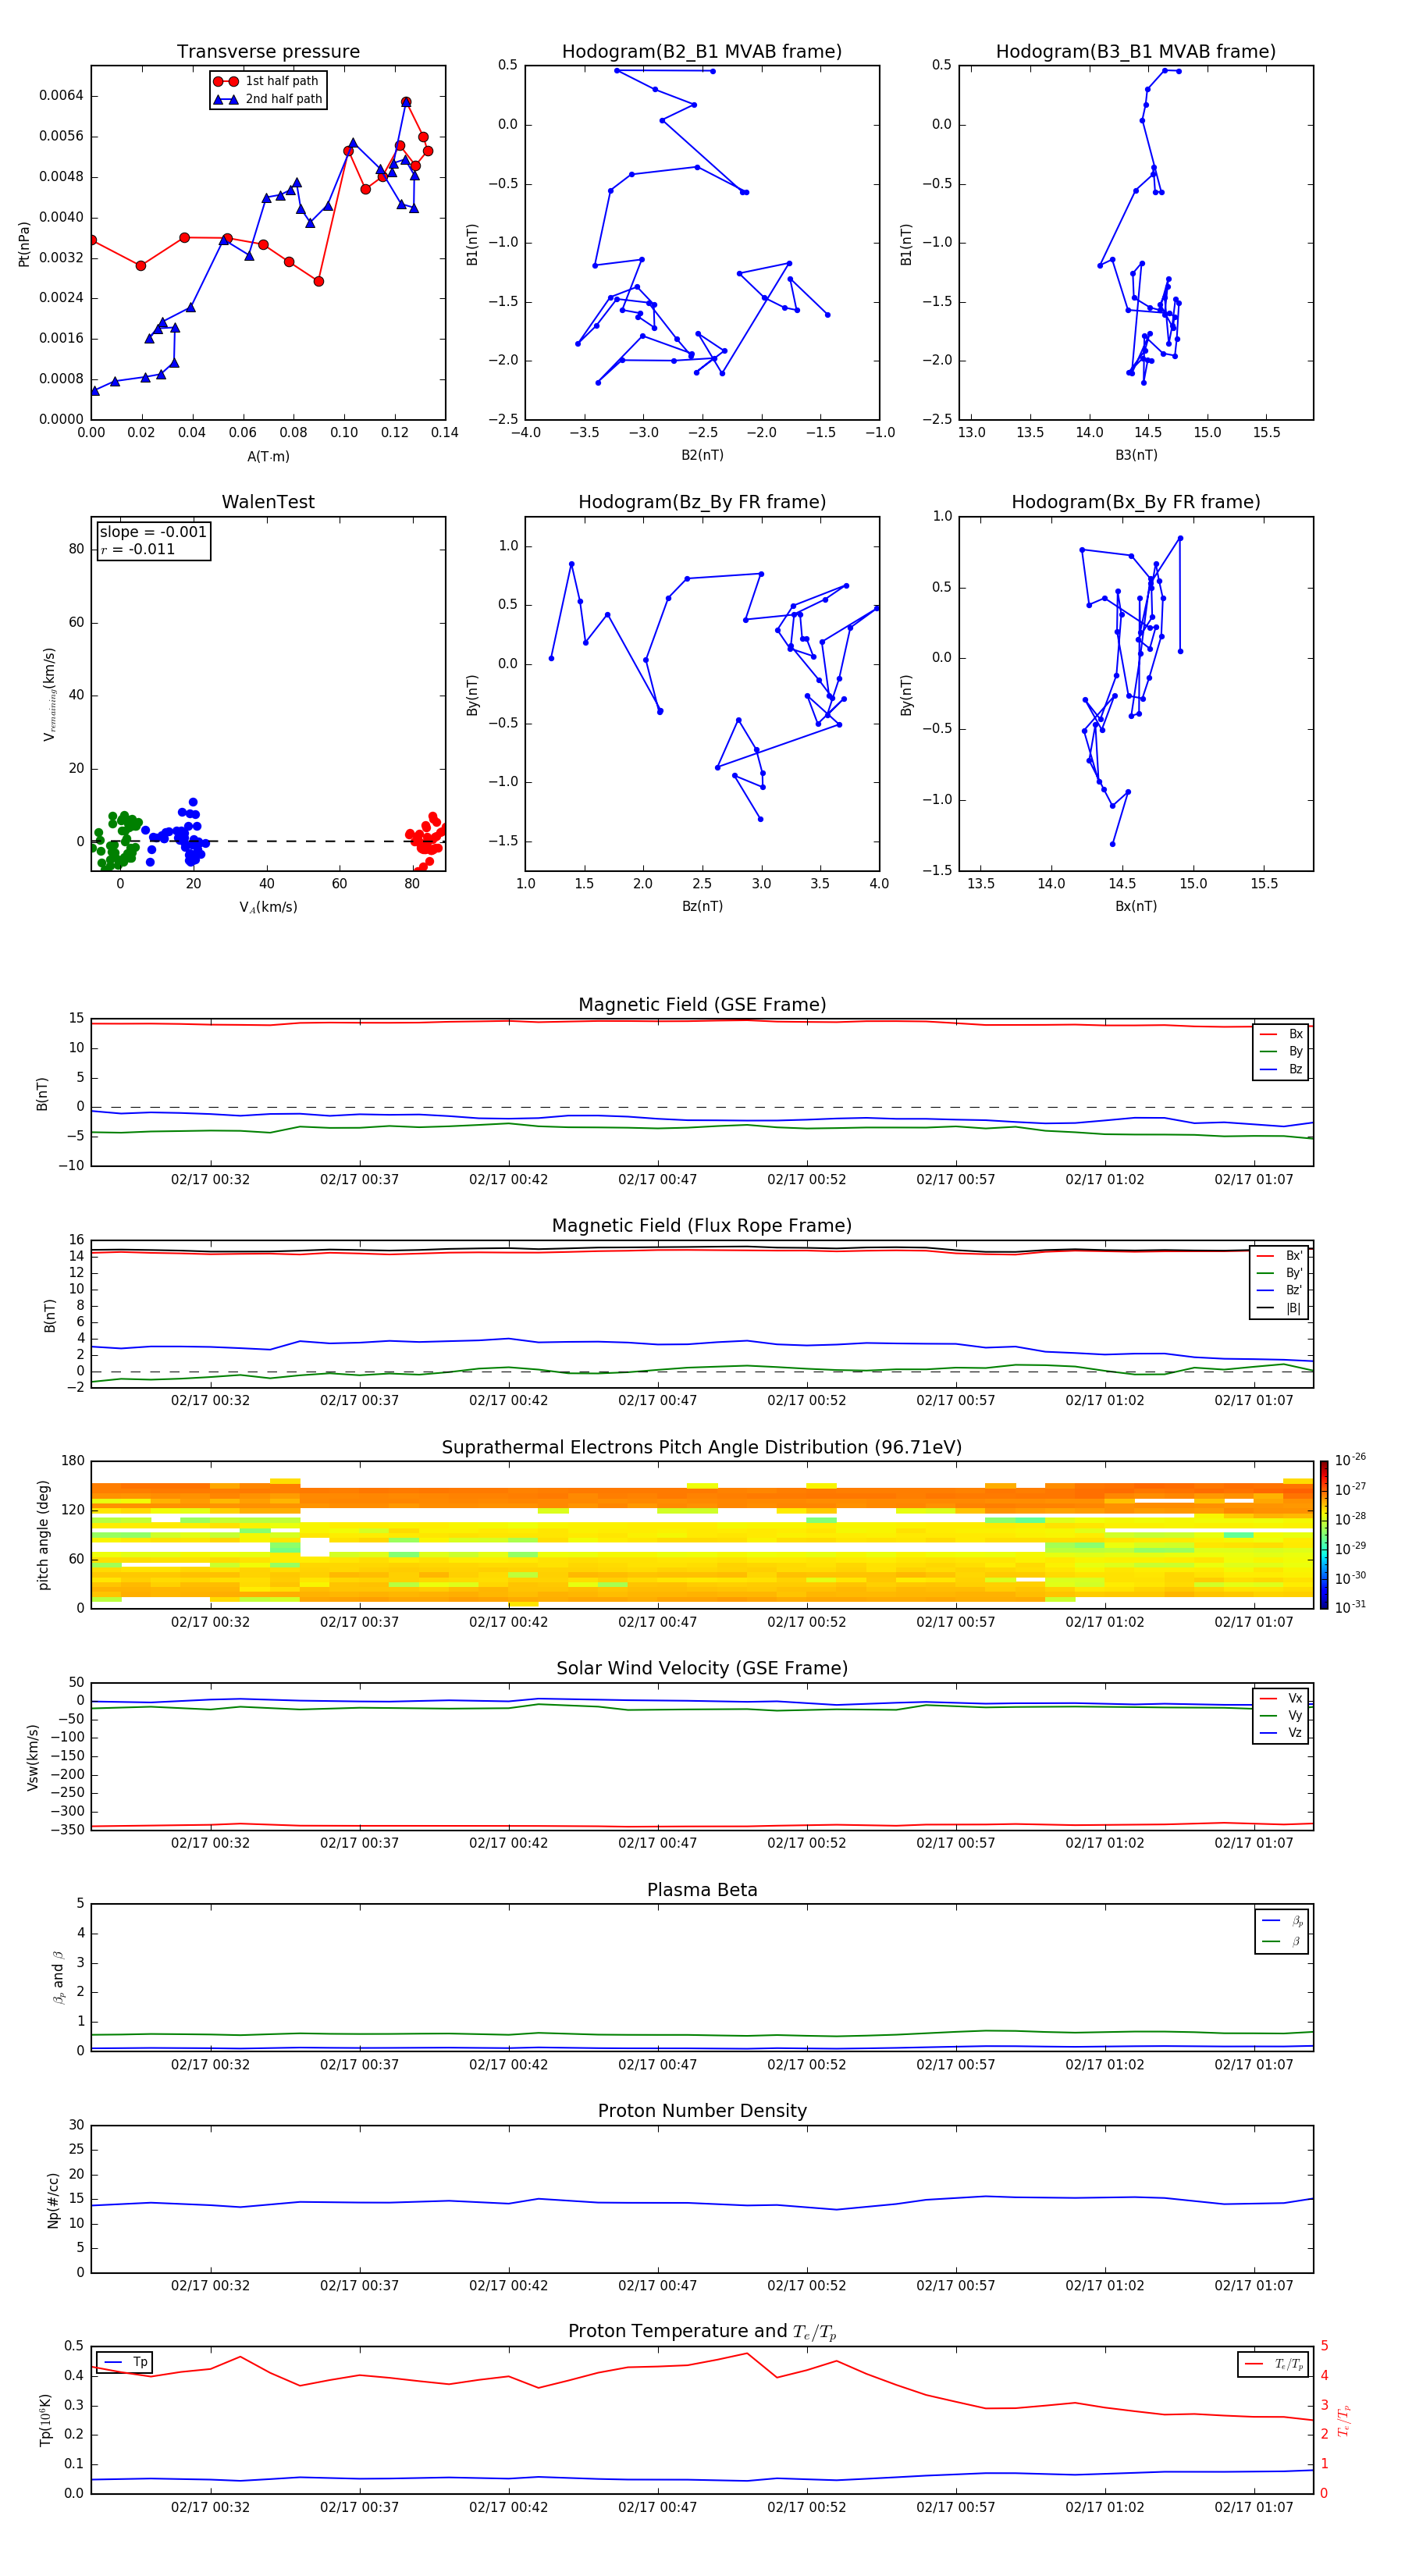
Task: Click the 'B3(nT)' x-axis label
Action: [1136, 455]
